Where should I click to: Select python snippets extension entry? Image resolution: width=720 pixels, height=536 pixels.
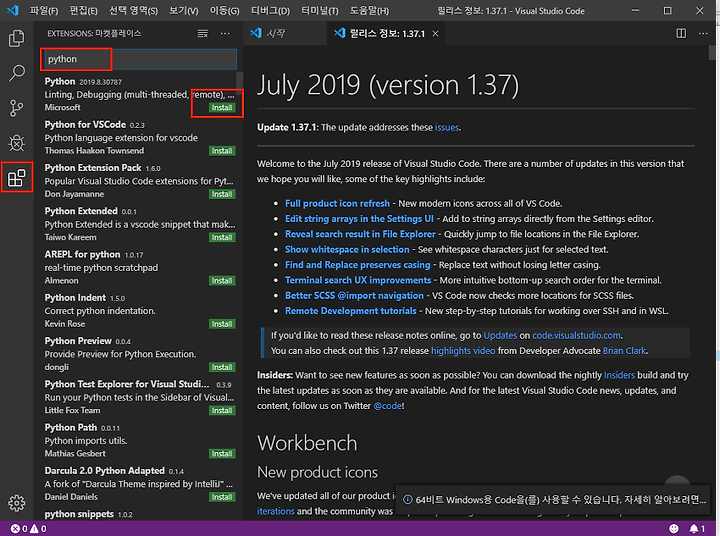click(x=139, y=514)
